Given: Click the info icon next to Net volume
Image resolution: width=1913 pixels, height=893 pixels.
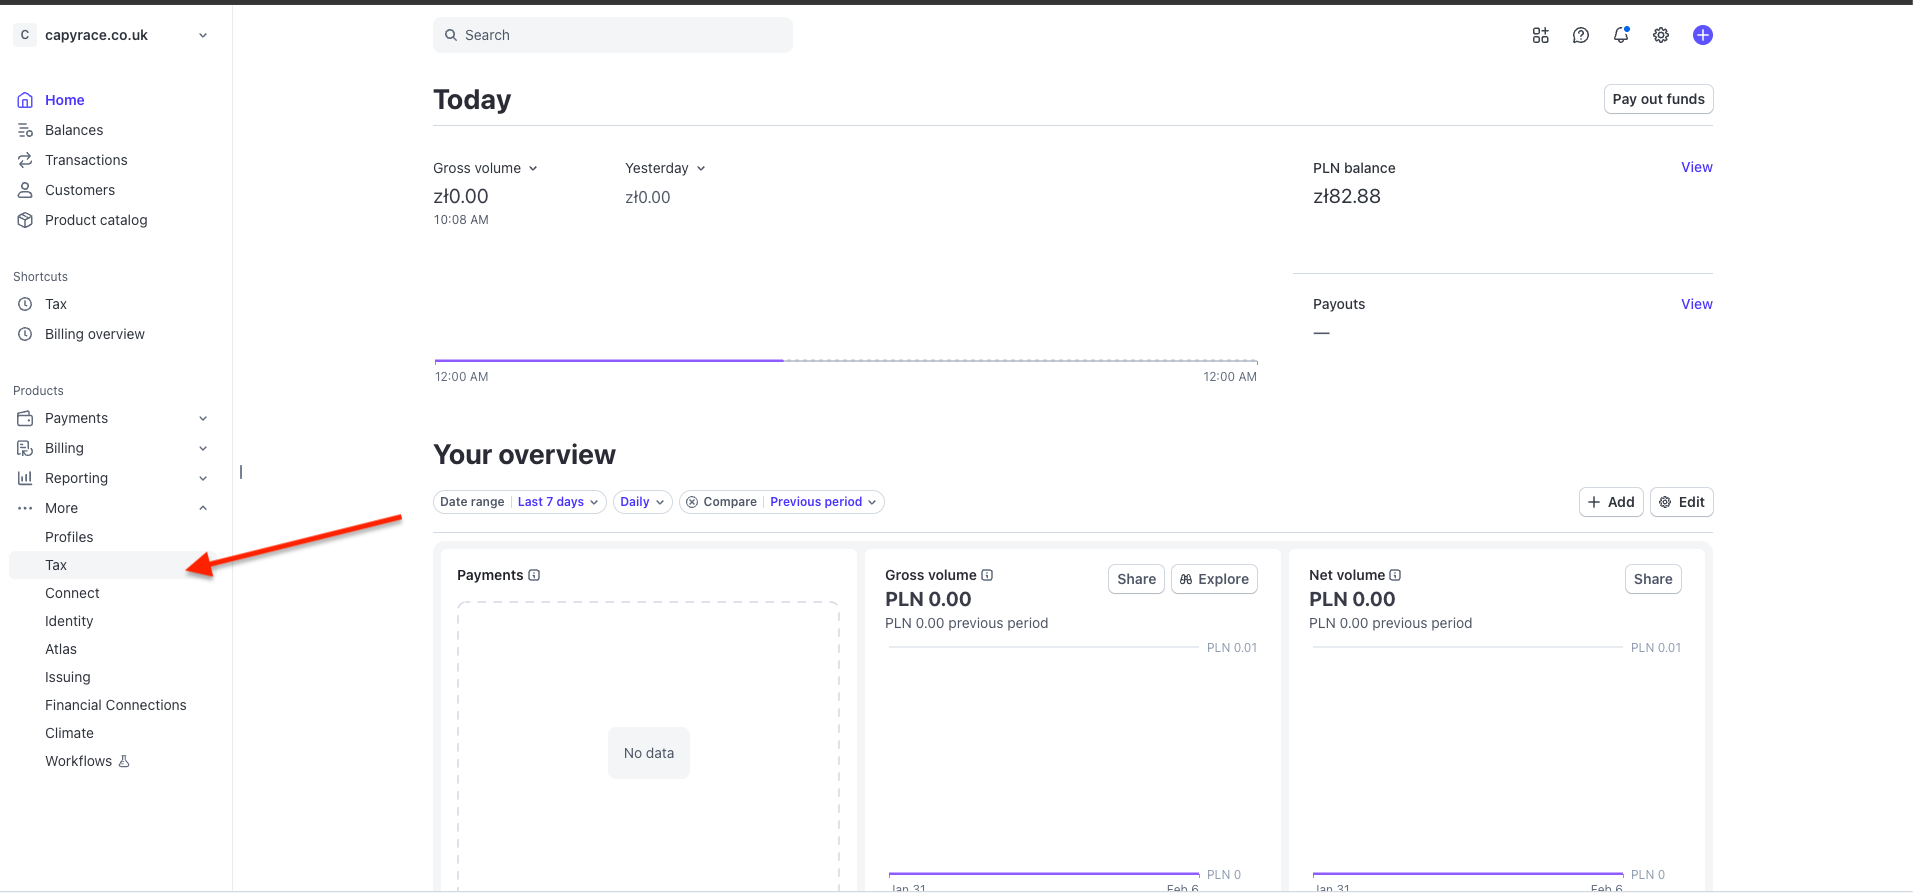Looking at the screenshot, I should [1395, 575].
